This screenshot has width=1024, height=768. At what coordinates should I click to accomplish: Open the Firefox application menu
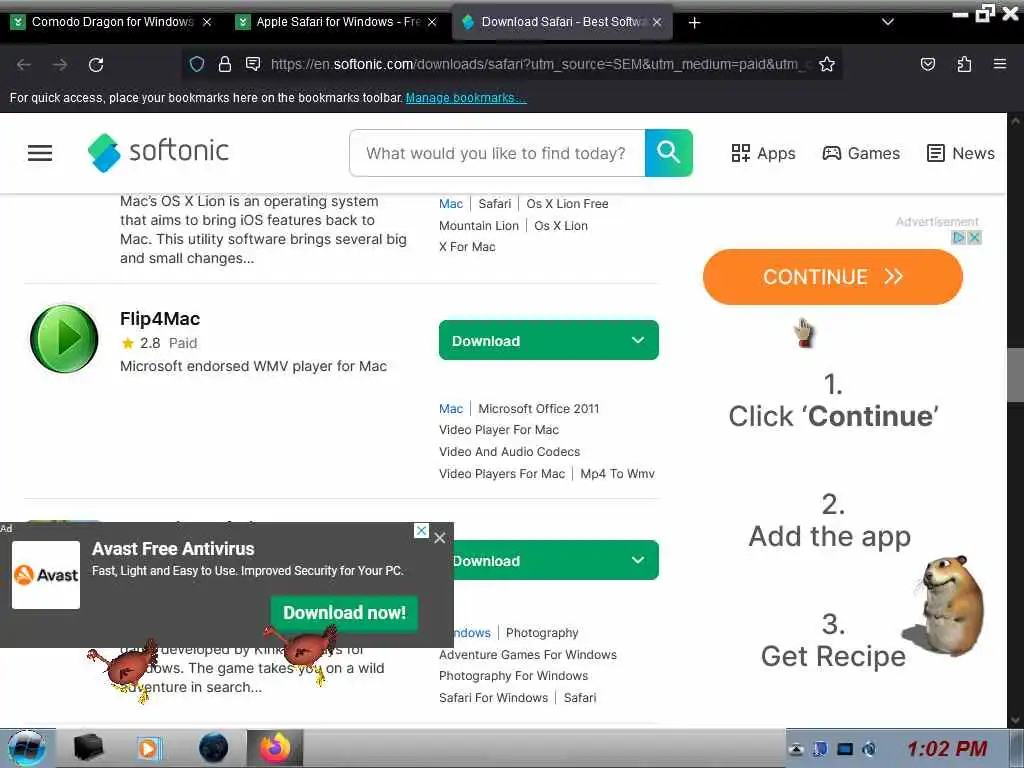tap(1000, 64)
